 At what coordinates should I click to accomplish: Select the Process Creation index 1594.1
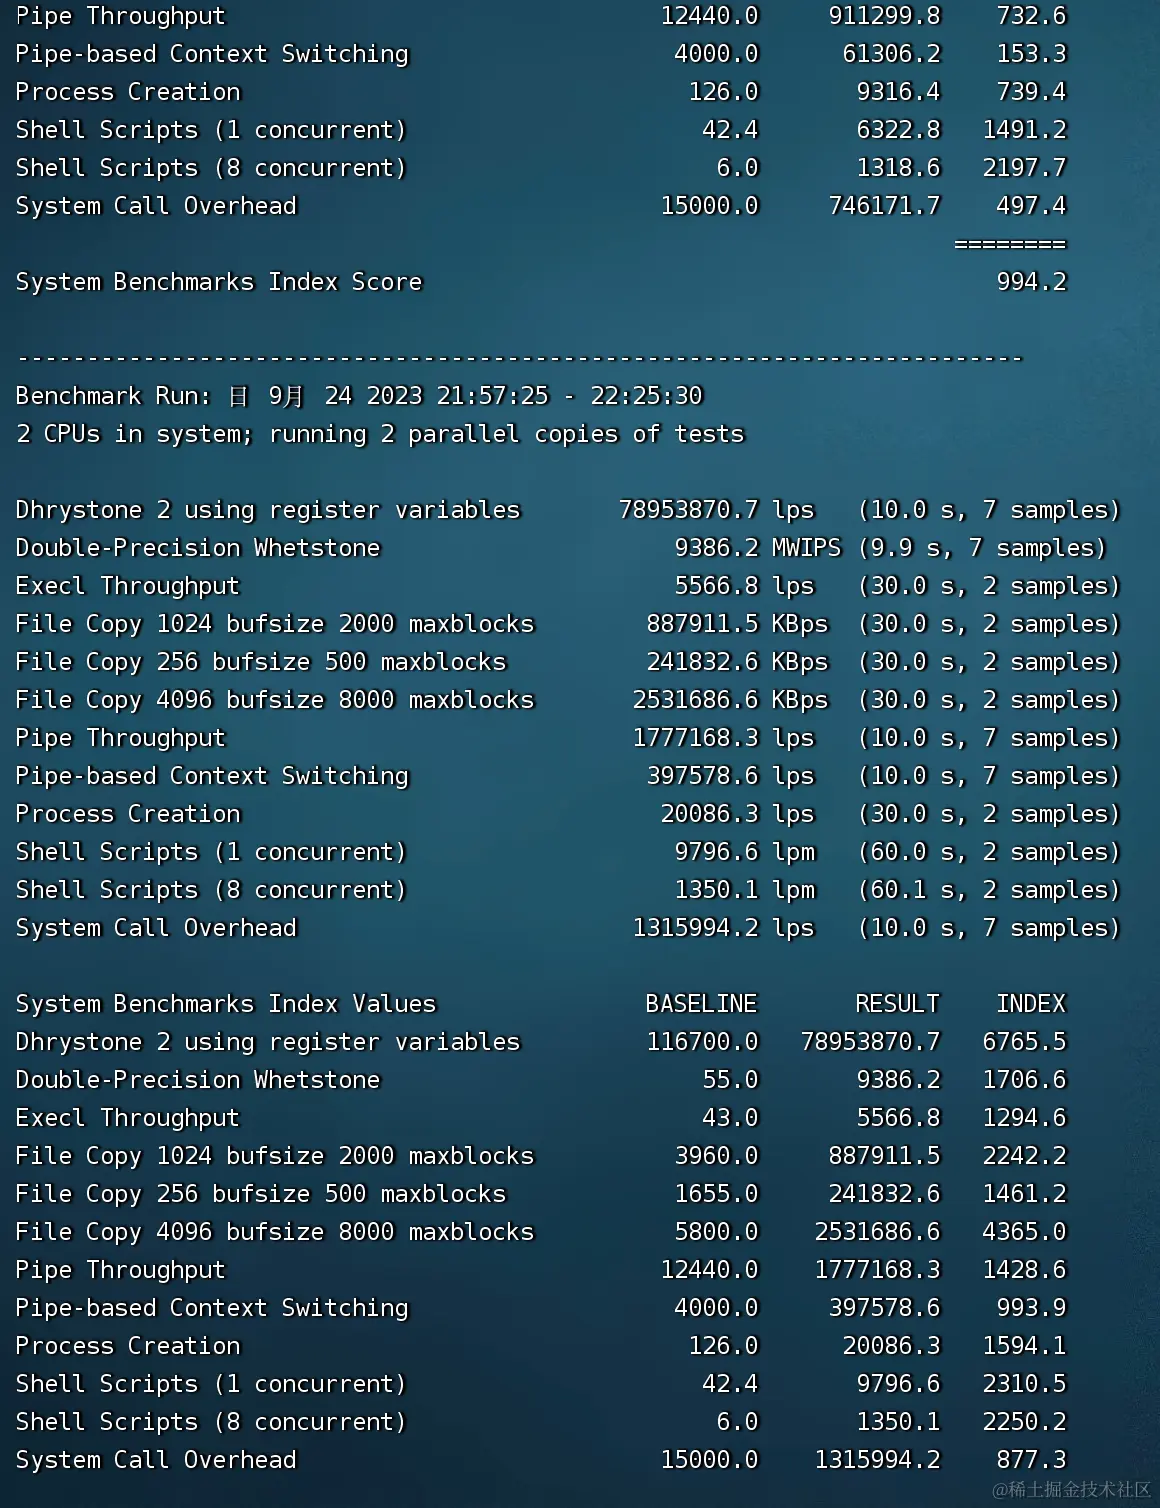(x=1024, y=1346)
